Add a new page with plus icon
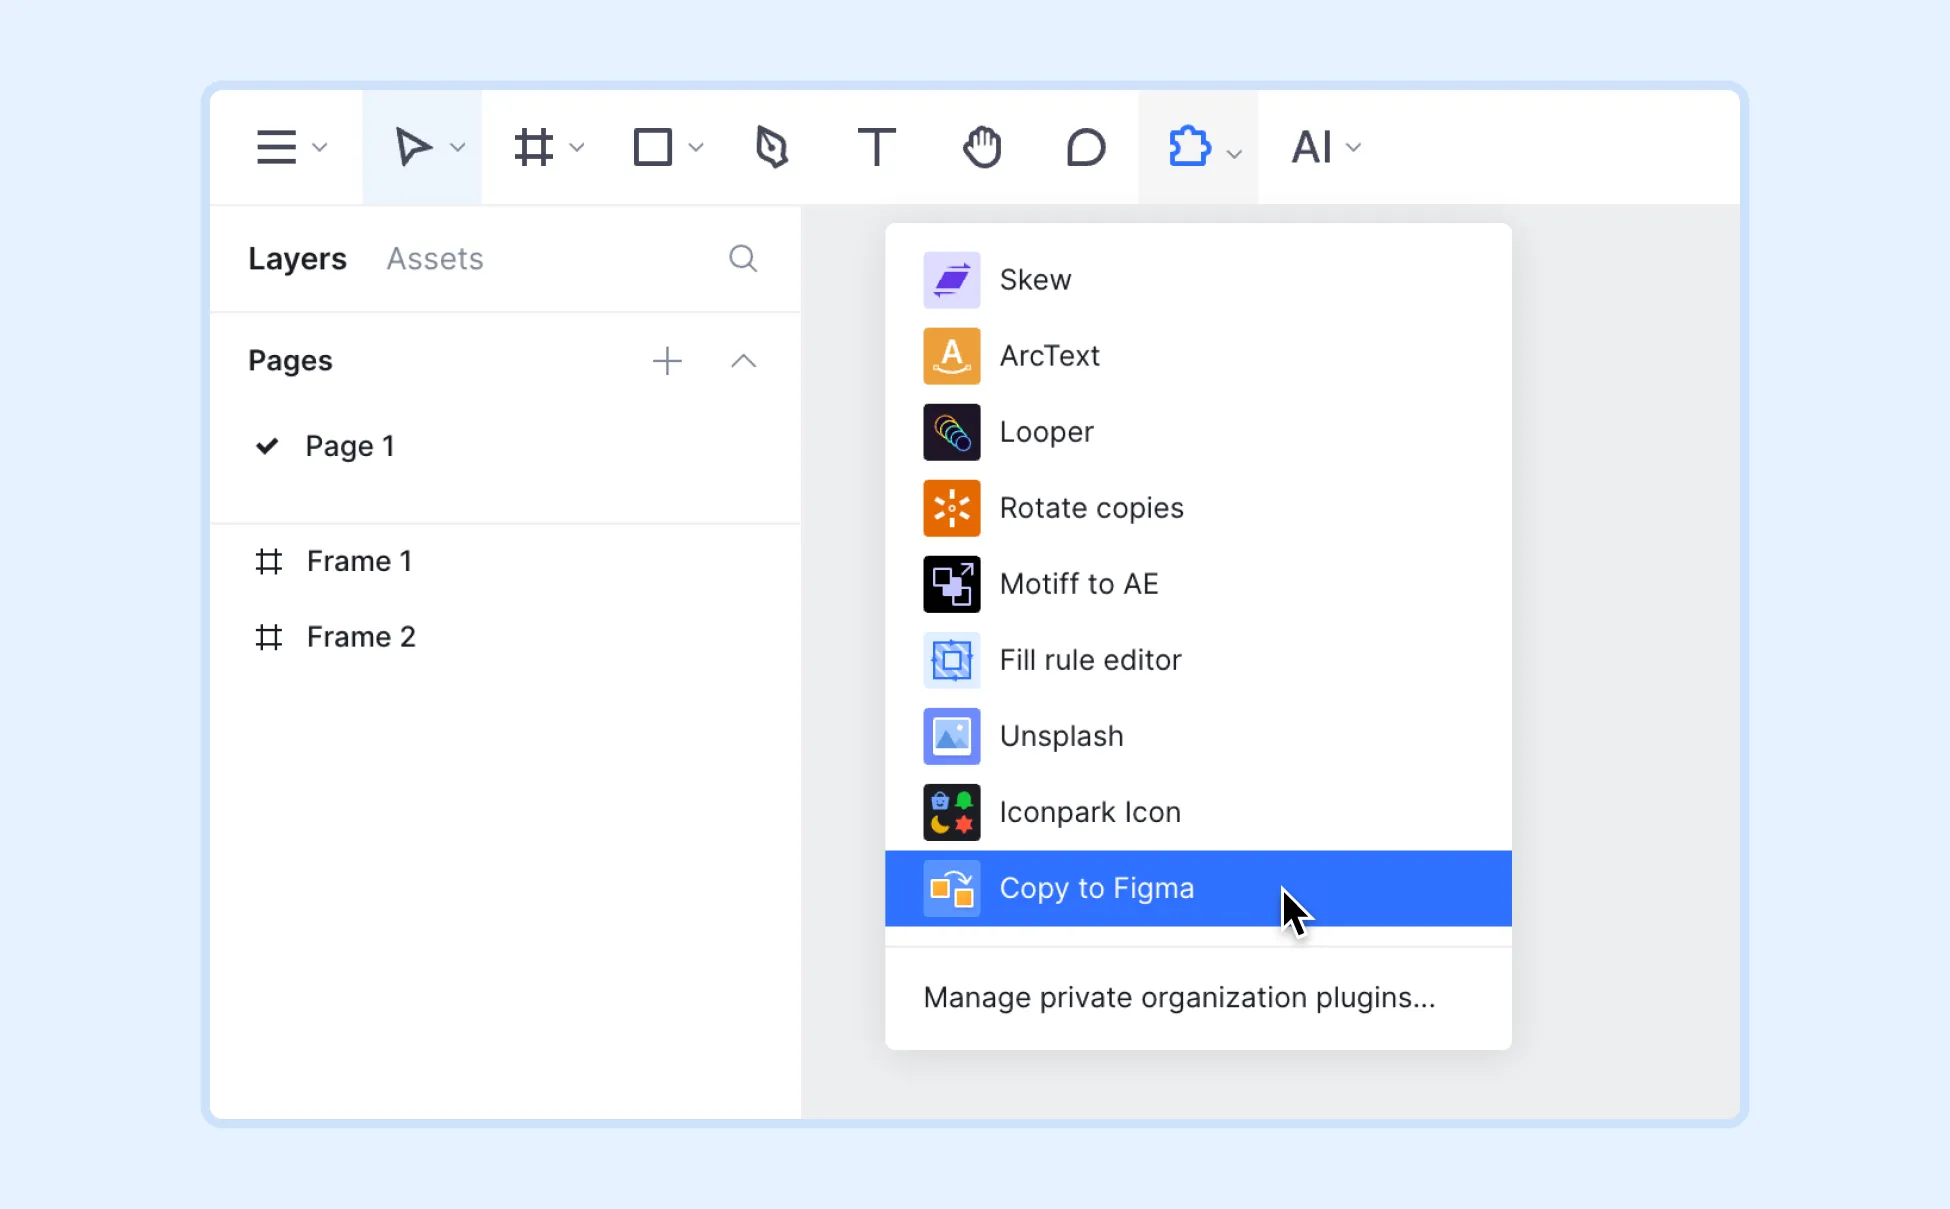This screenshot has height=1209, width=1950. pyautogui.click(x=667, y=361)
